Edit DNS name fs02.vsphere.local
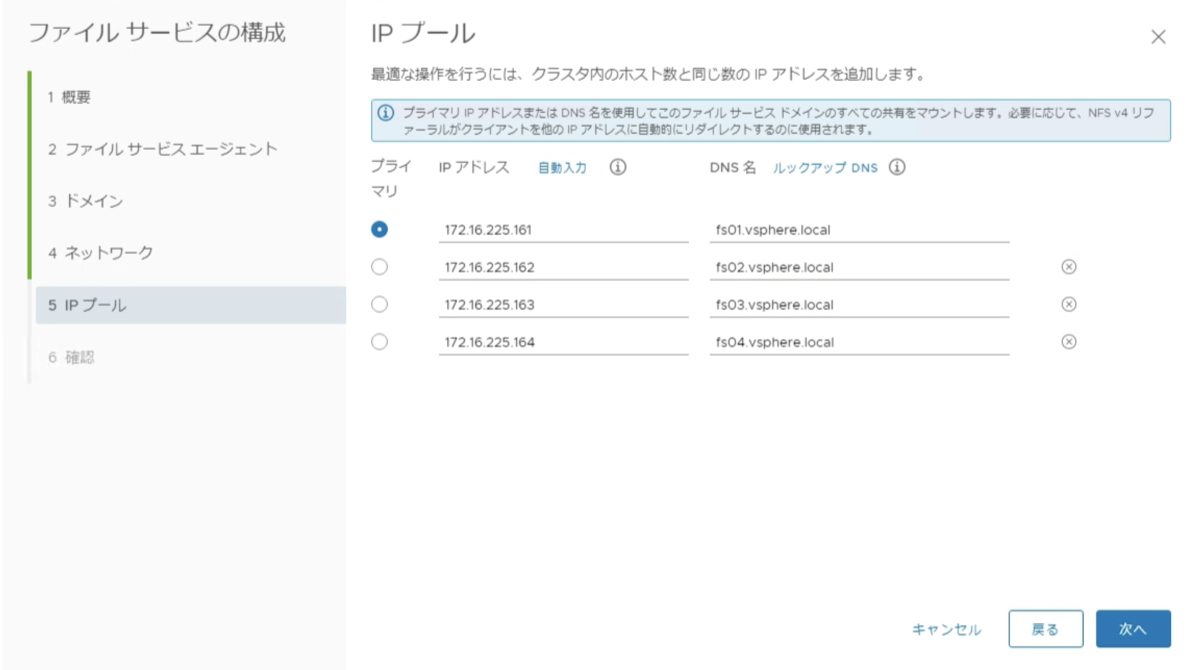1200x670 pixels. coord(859,267)
